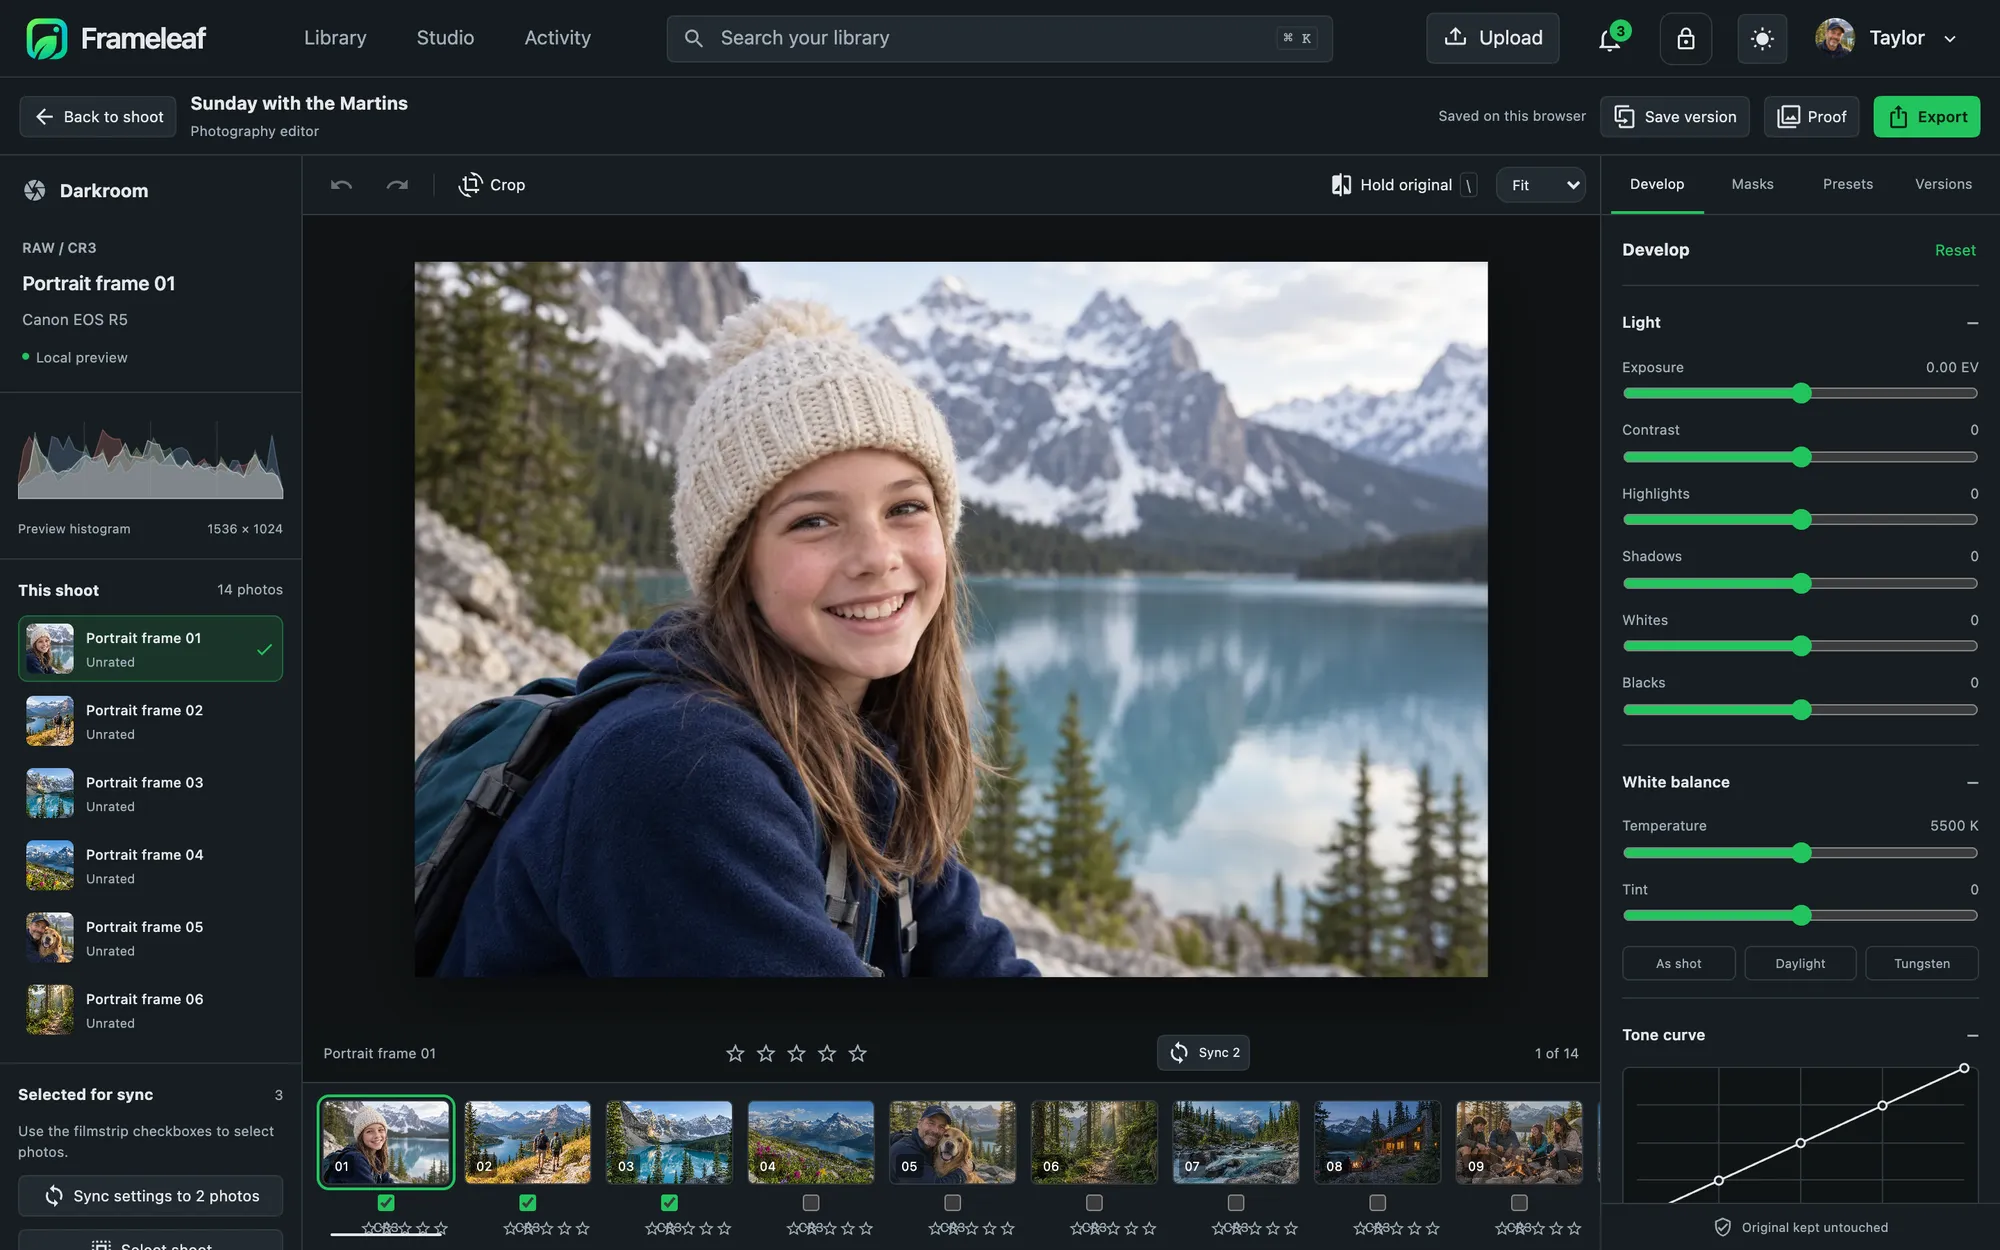Check the filmstrip checkbox under photo 04
This screenshot has height=1250, width=2000.
pyautogui.click(x=811, y=1202)
